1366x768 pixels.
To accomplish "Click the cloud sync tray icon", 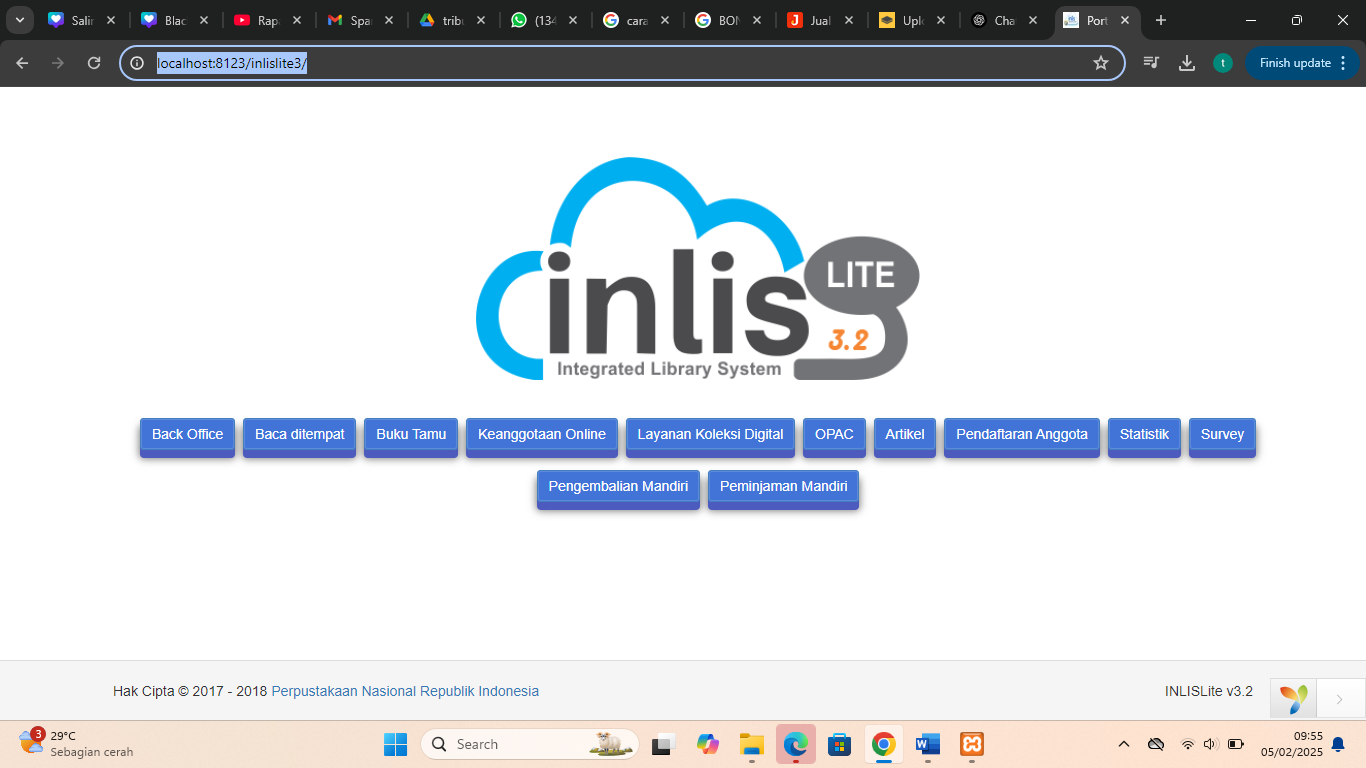I will [x=1156, y=744].
